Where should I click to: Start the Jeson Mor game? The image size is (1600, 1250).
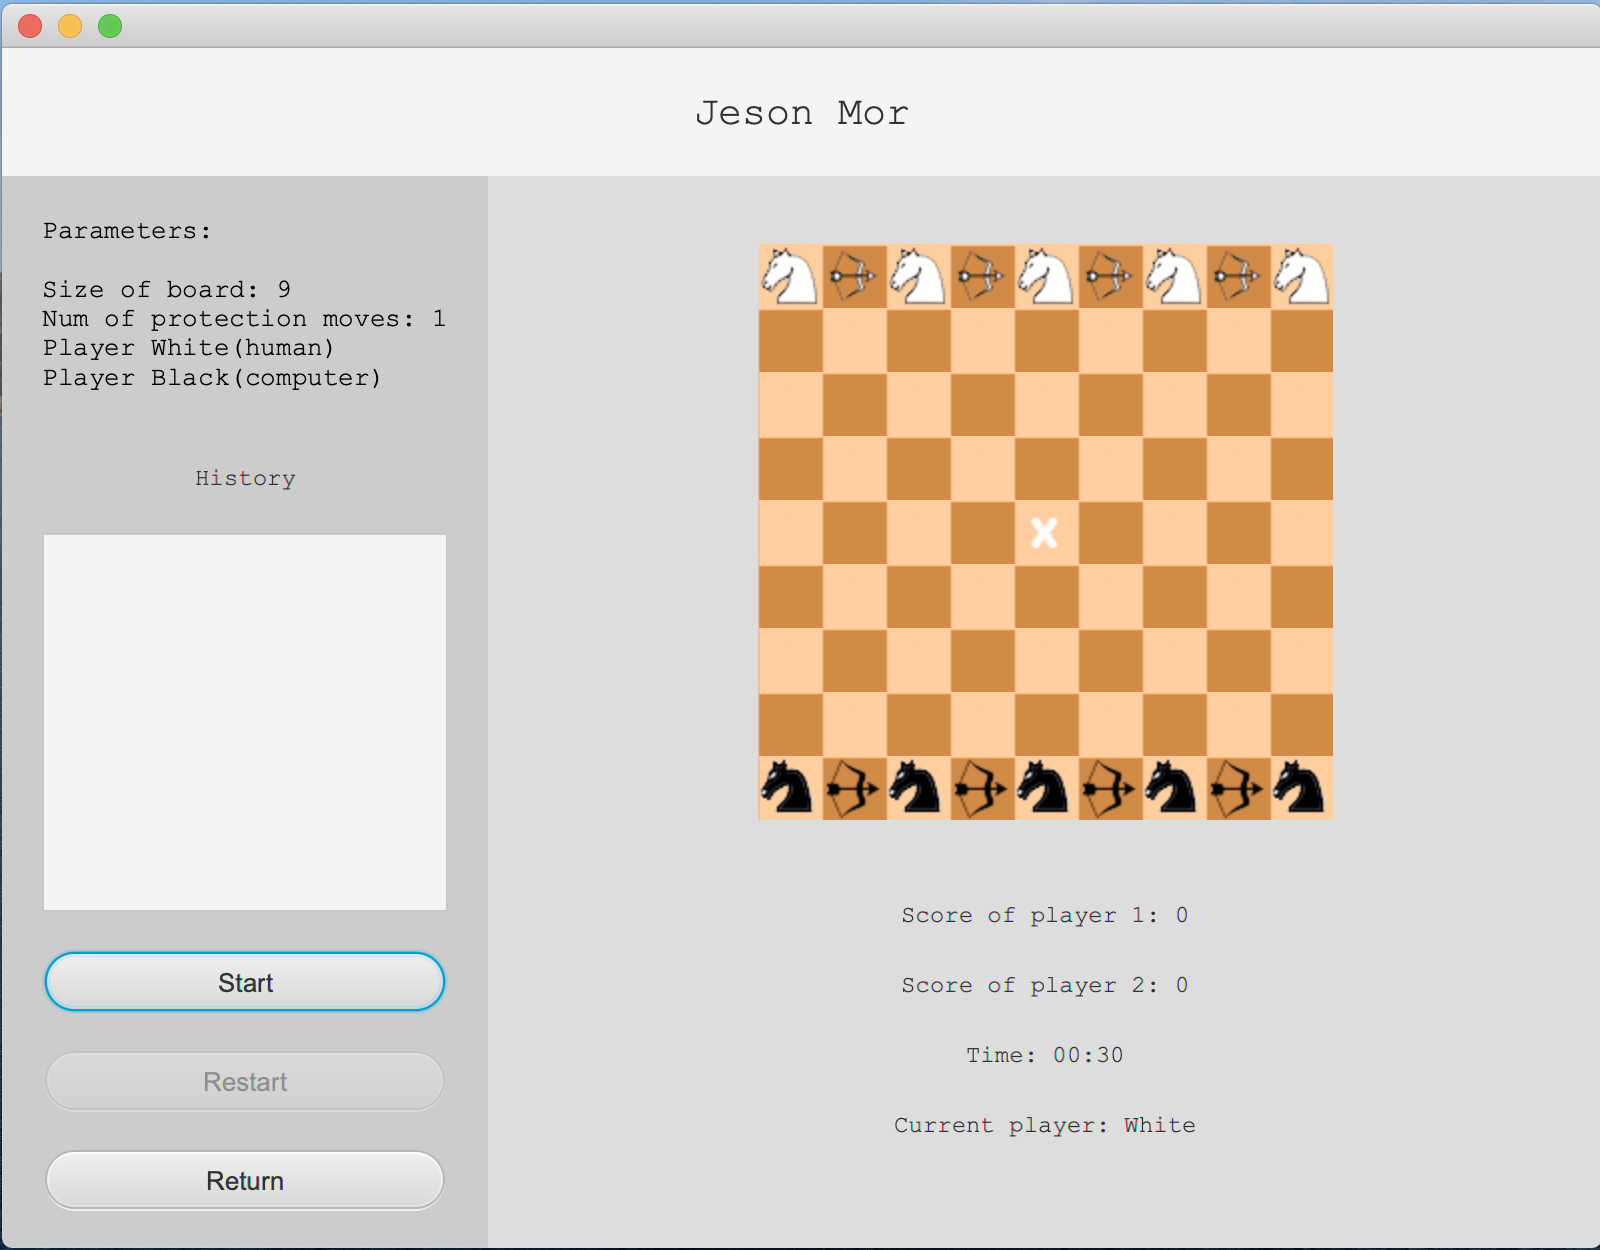pyautogui.click(x=245, y=982)
